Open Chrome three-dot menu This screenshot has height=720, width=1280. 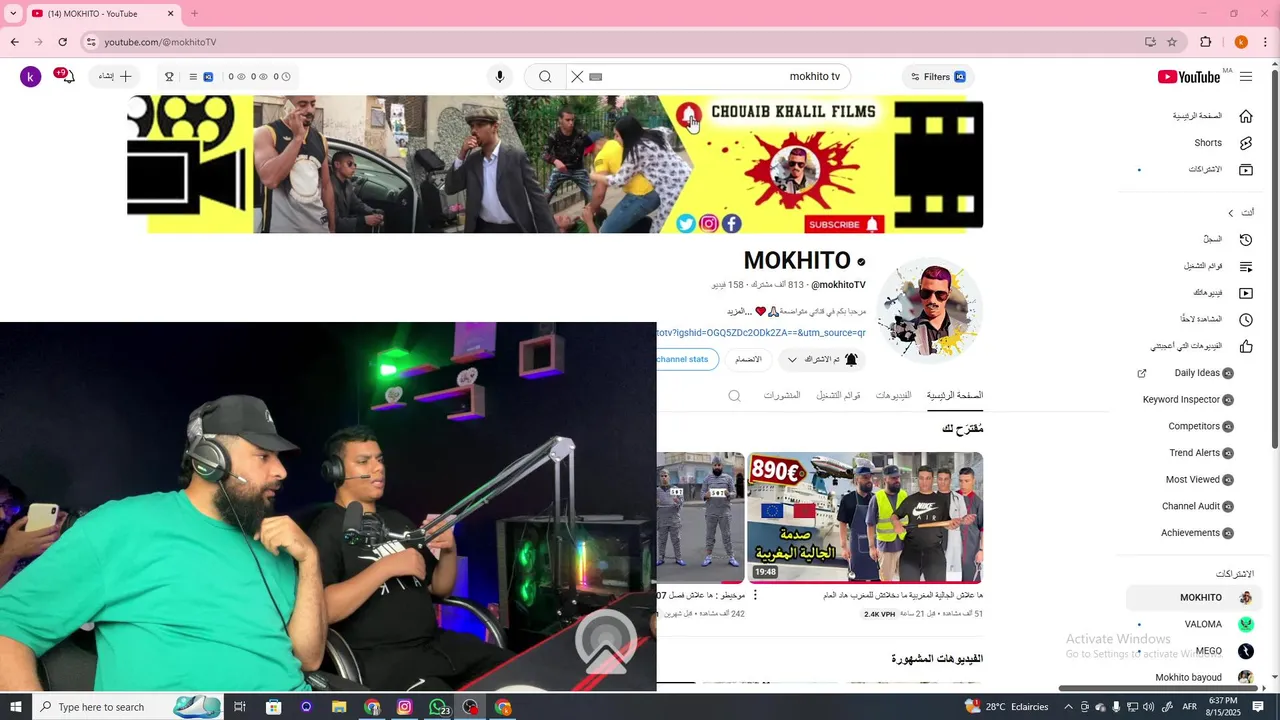tap(1266, 42)
